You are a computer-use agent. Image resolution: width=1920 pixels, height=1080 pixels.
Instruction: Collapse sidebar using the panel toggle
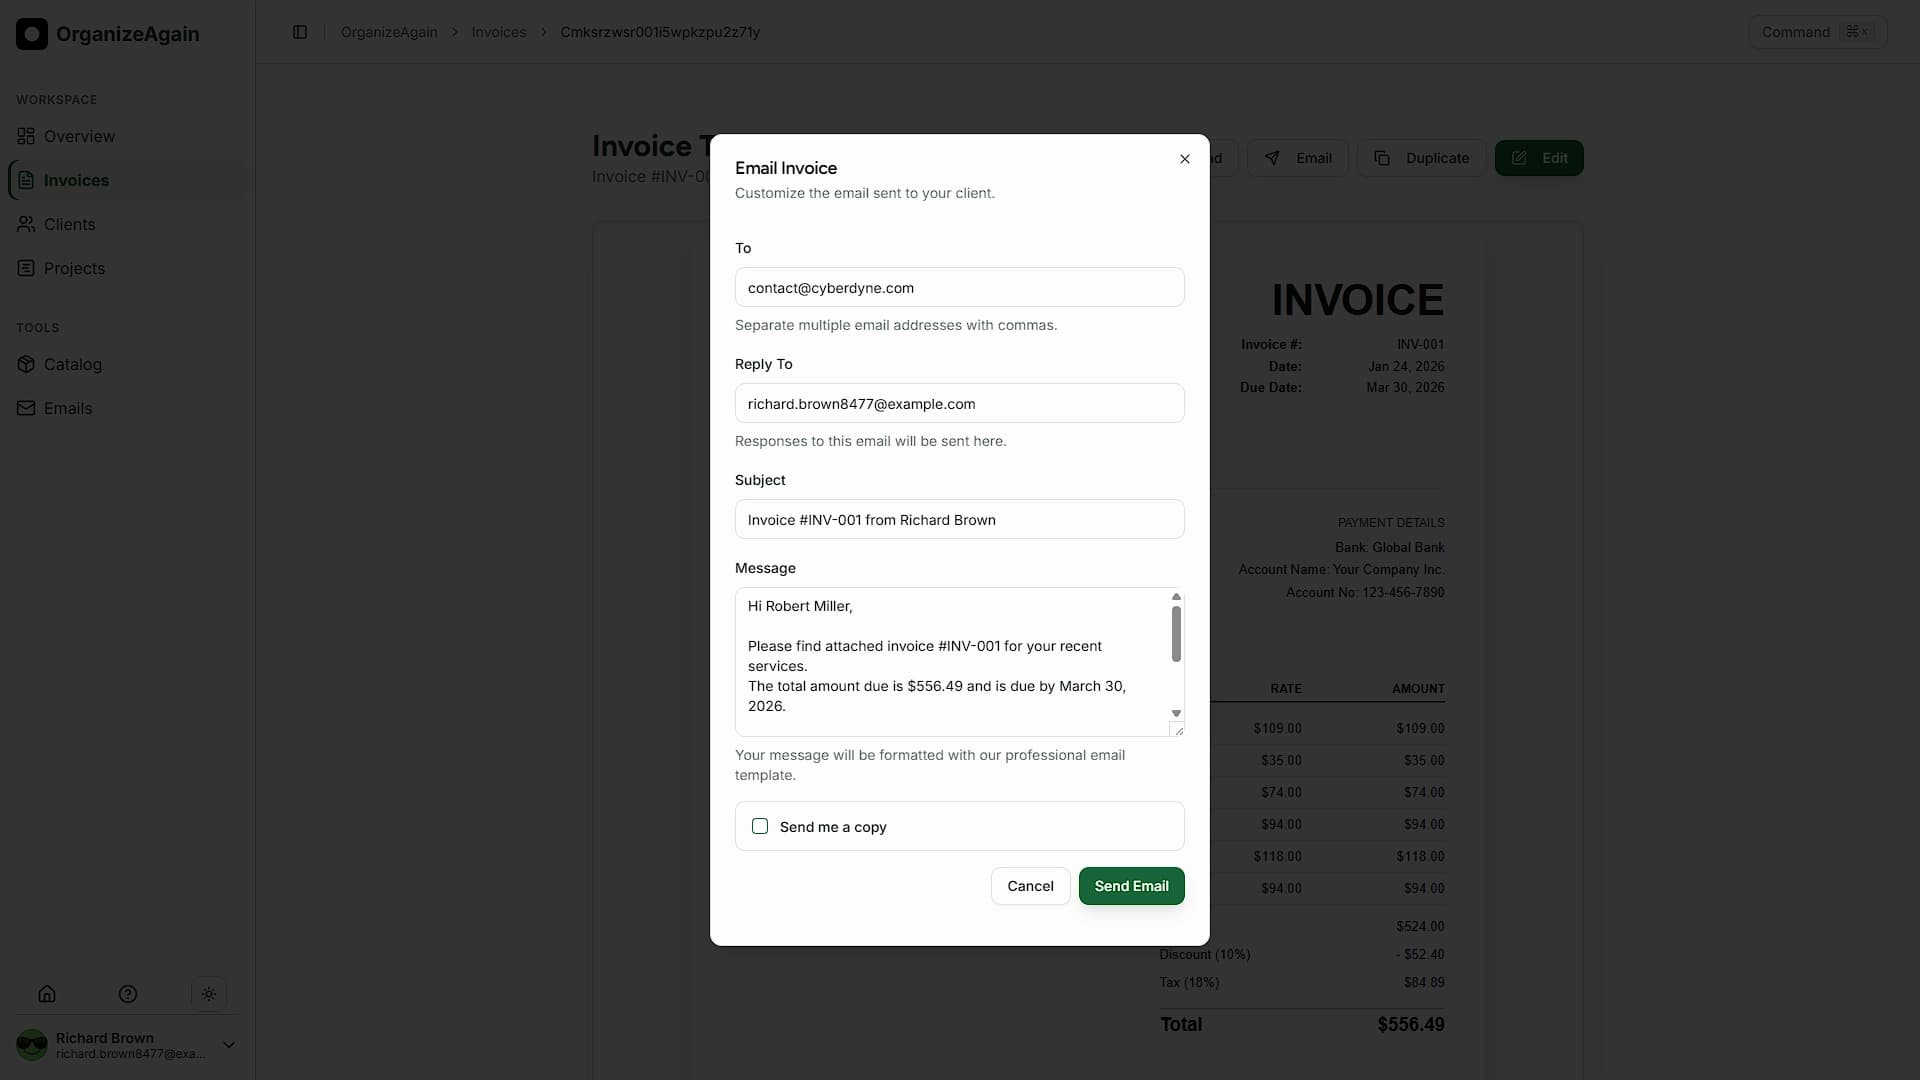pos(300,32)
